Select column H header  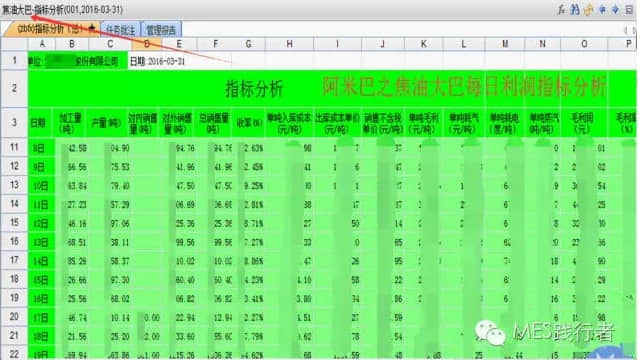click(289, 44)
